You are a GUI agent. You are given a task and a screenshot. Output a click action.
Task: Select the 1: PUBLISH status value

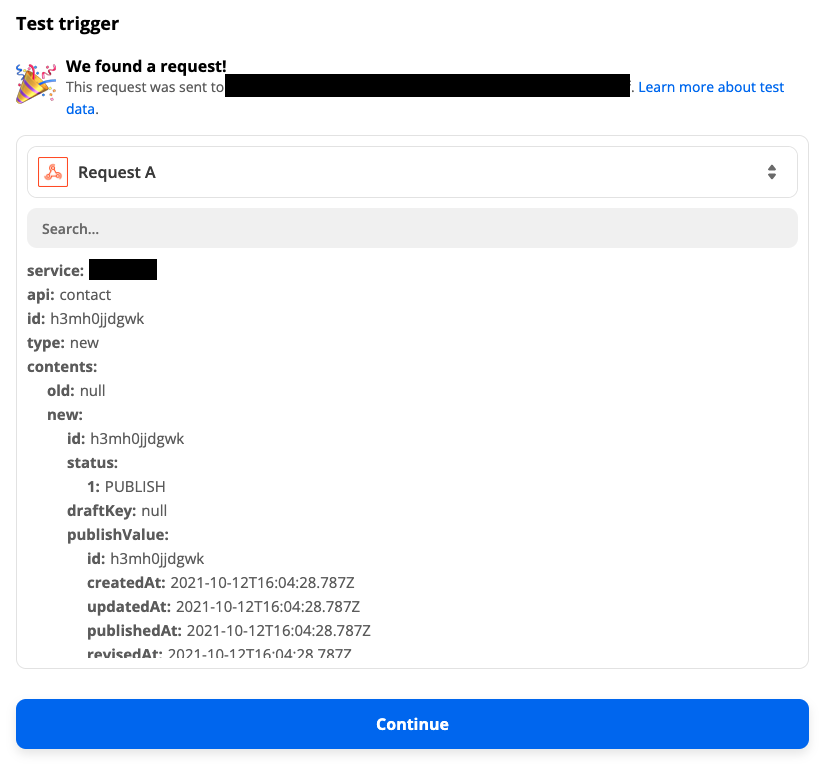click(x=126, y=487)
